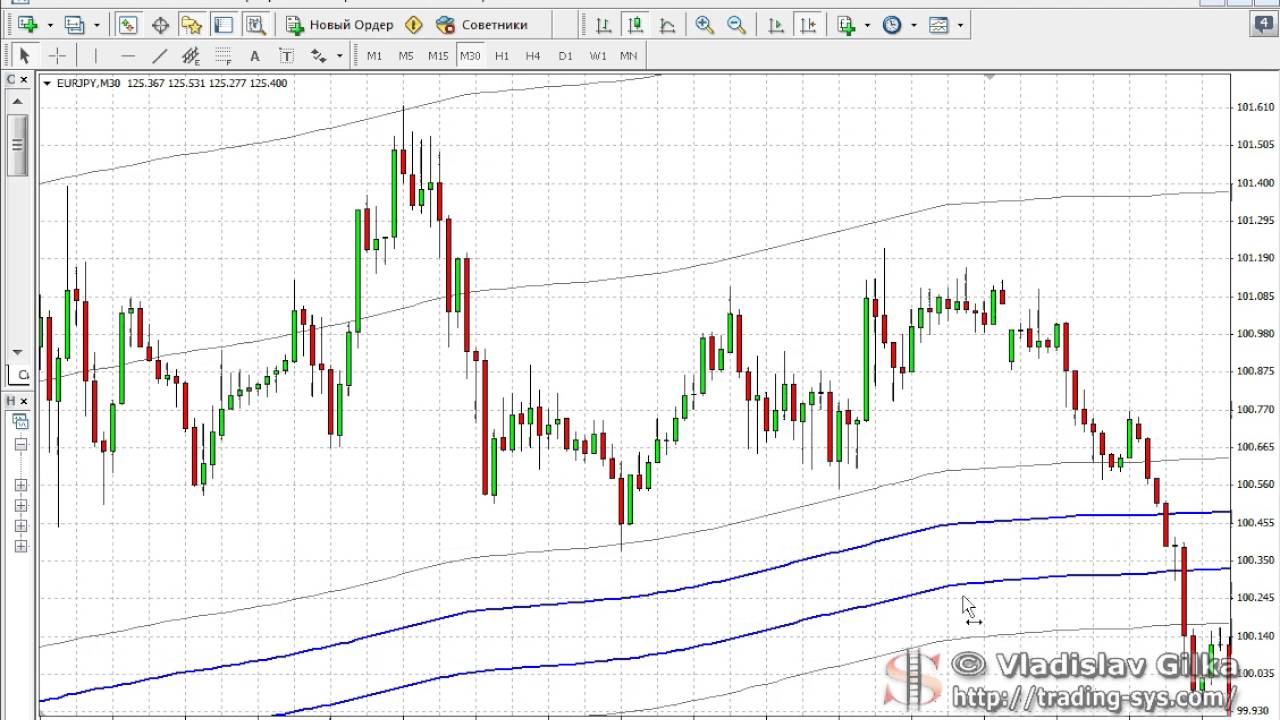The image size is (1280, 720).
Task: Collapse the Navigator root tree node
Action: click(x=20, y=444)
